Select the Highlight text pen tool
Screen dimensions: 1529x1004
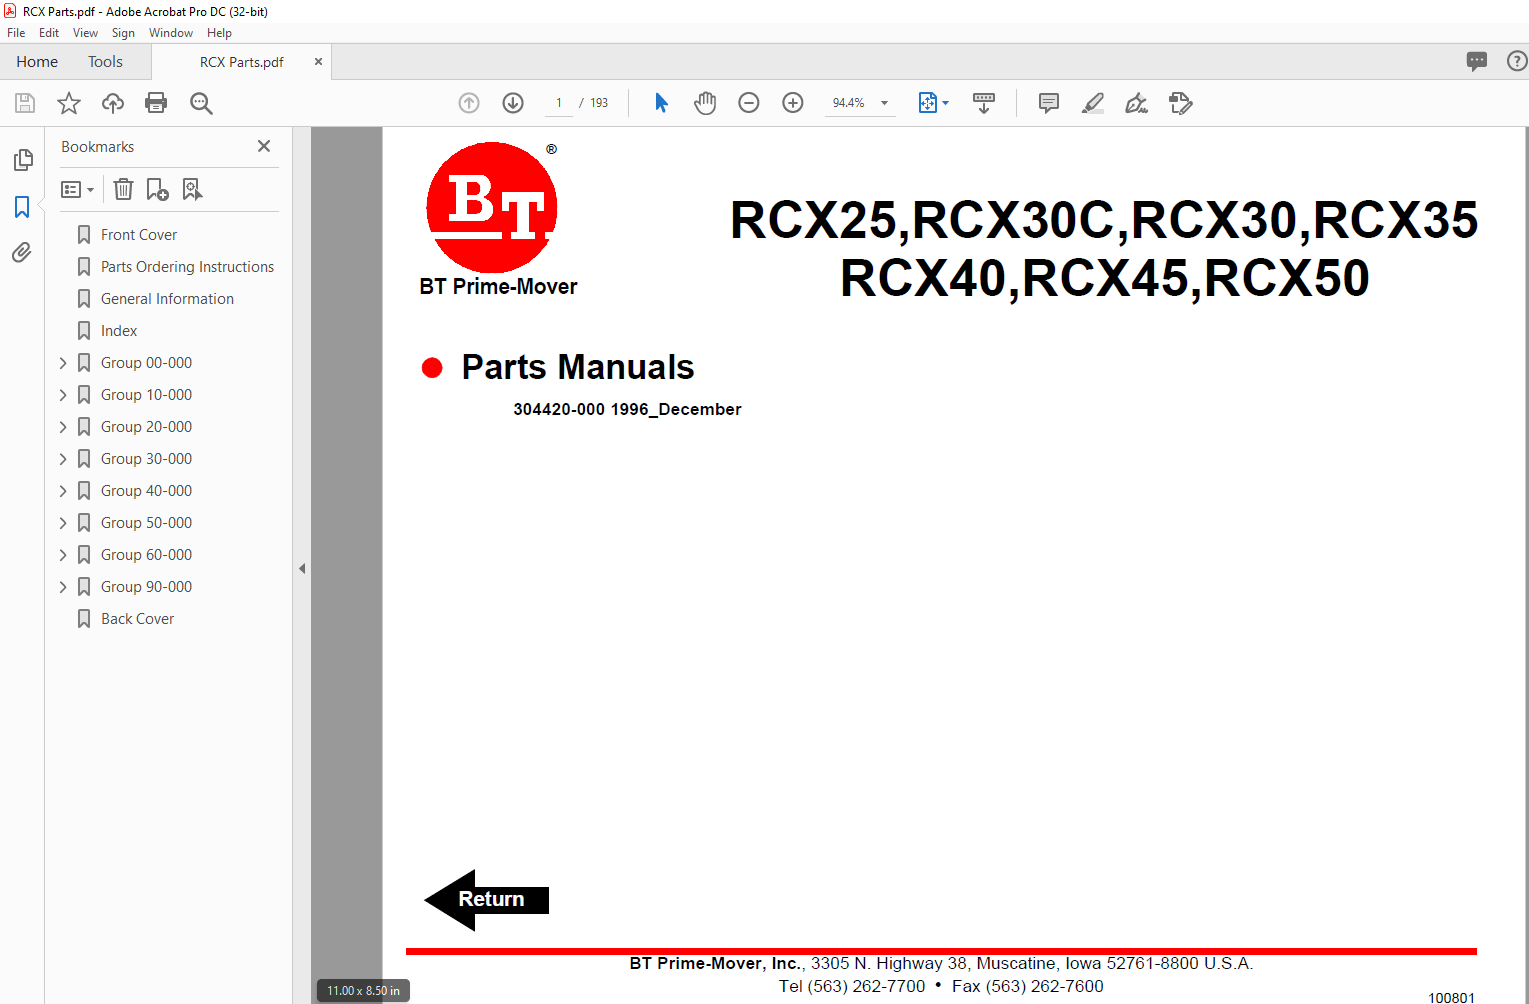tap(1093, 103)
